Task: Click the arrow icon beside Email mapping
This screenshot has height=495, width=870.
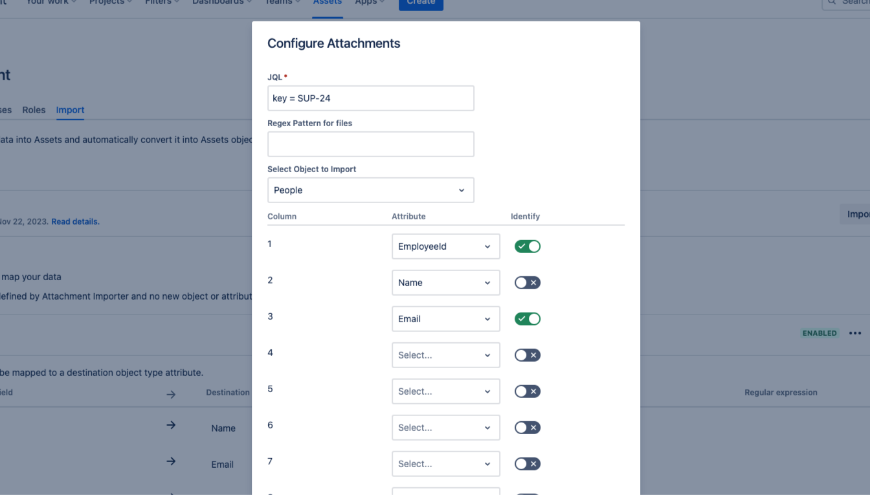Action: (x=171, y=462)
